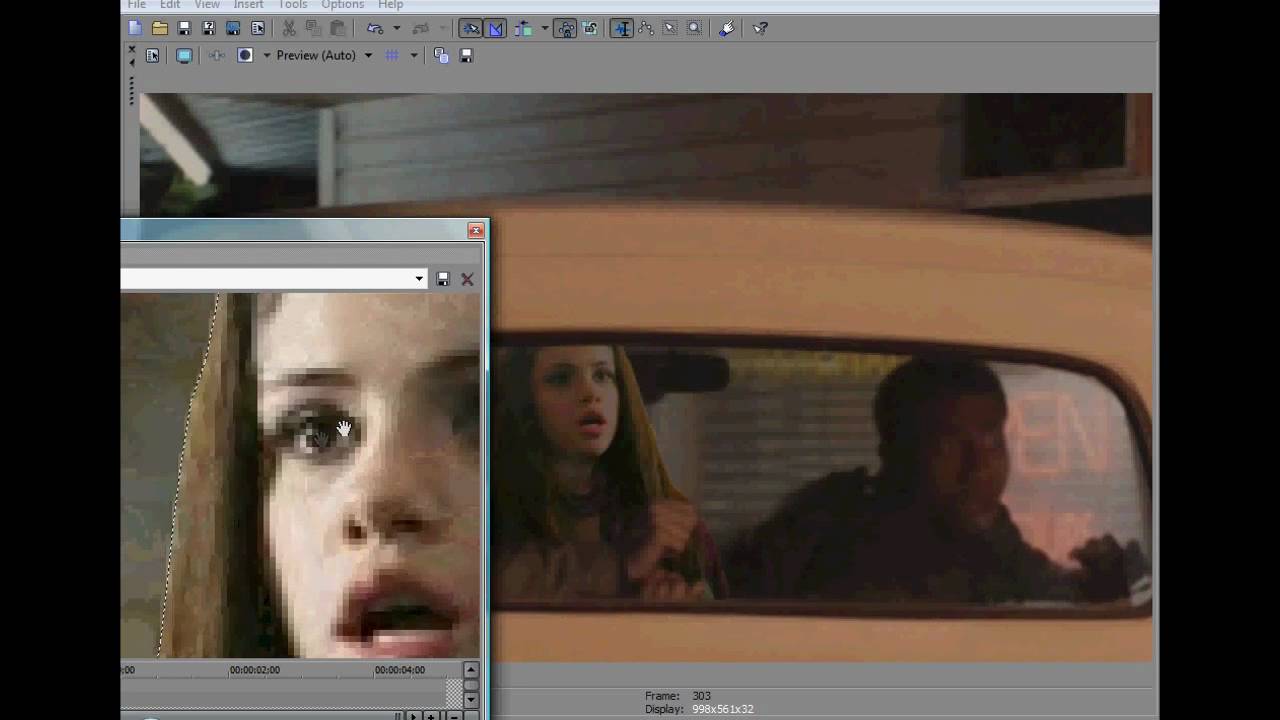Save the project with the floppy icon
The height and width of the screenshot is (720, 1280).
(x=184, y=28)
